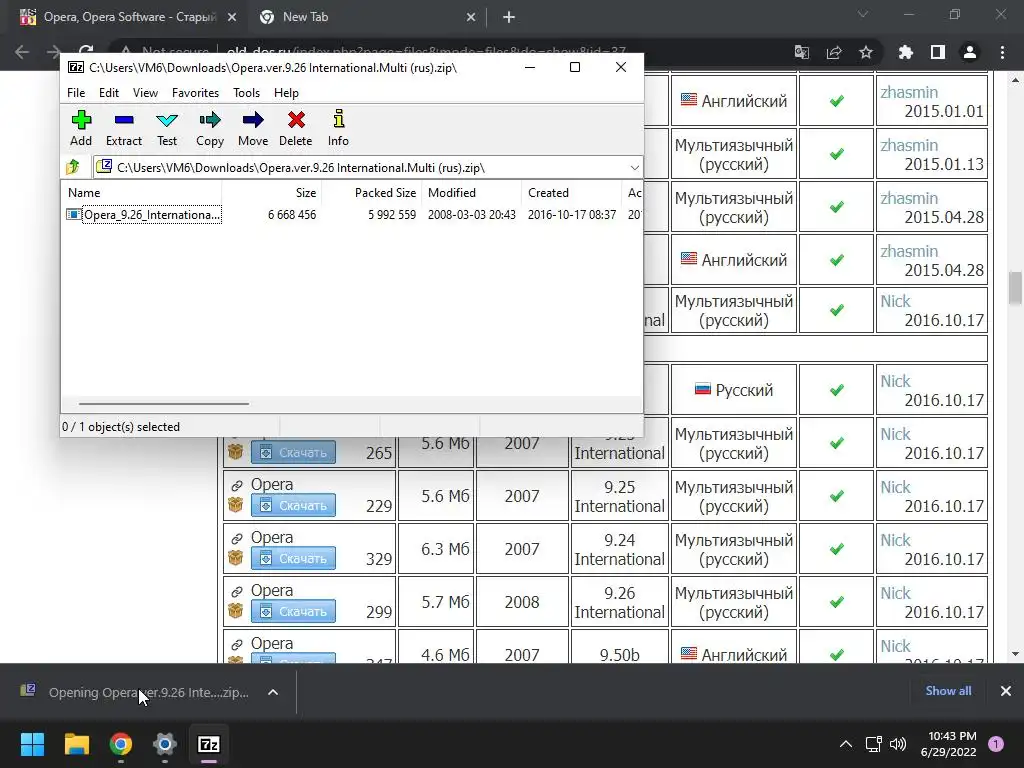Run Test on the archive
1024x768 pixels.
point(167,128)
